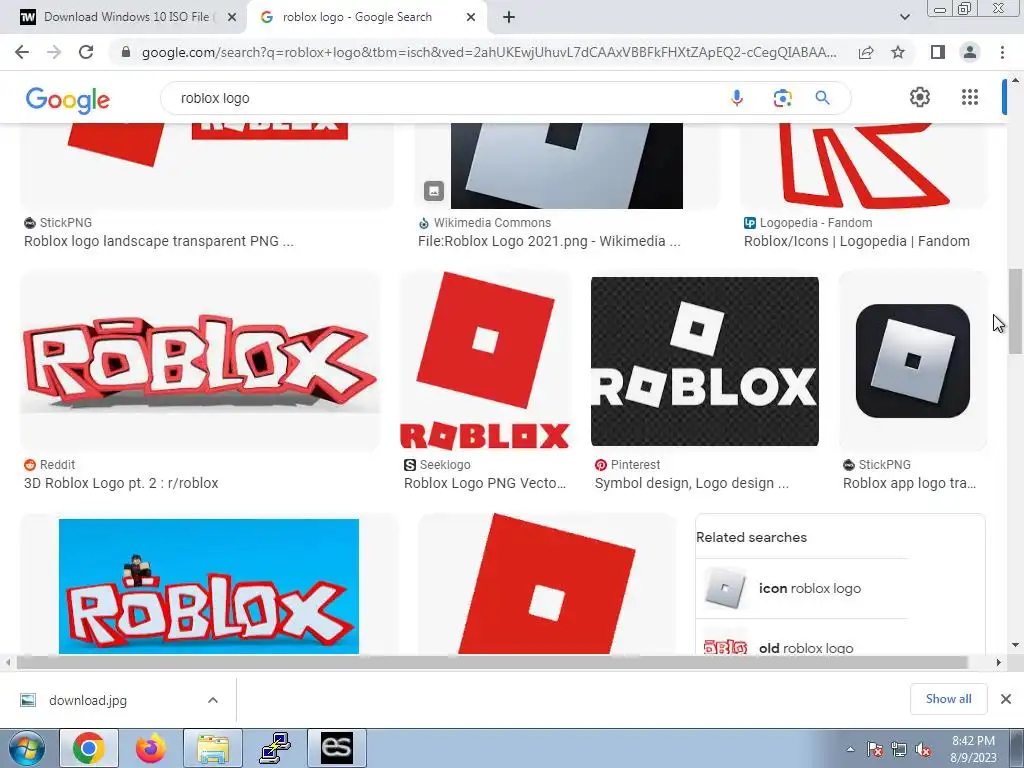Open the Chrome three-dot menu
1024x768 pixels.
1002,52
